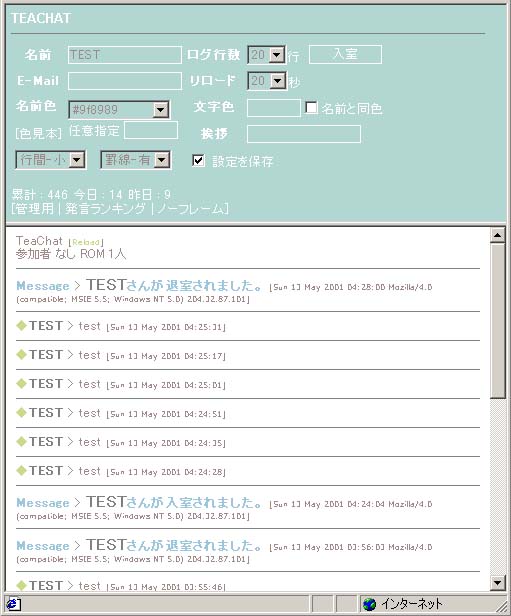Click the scrollbar up arrow
The image size is (511, 616).
497,235
